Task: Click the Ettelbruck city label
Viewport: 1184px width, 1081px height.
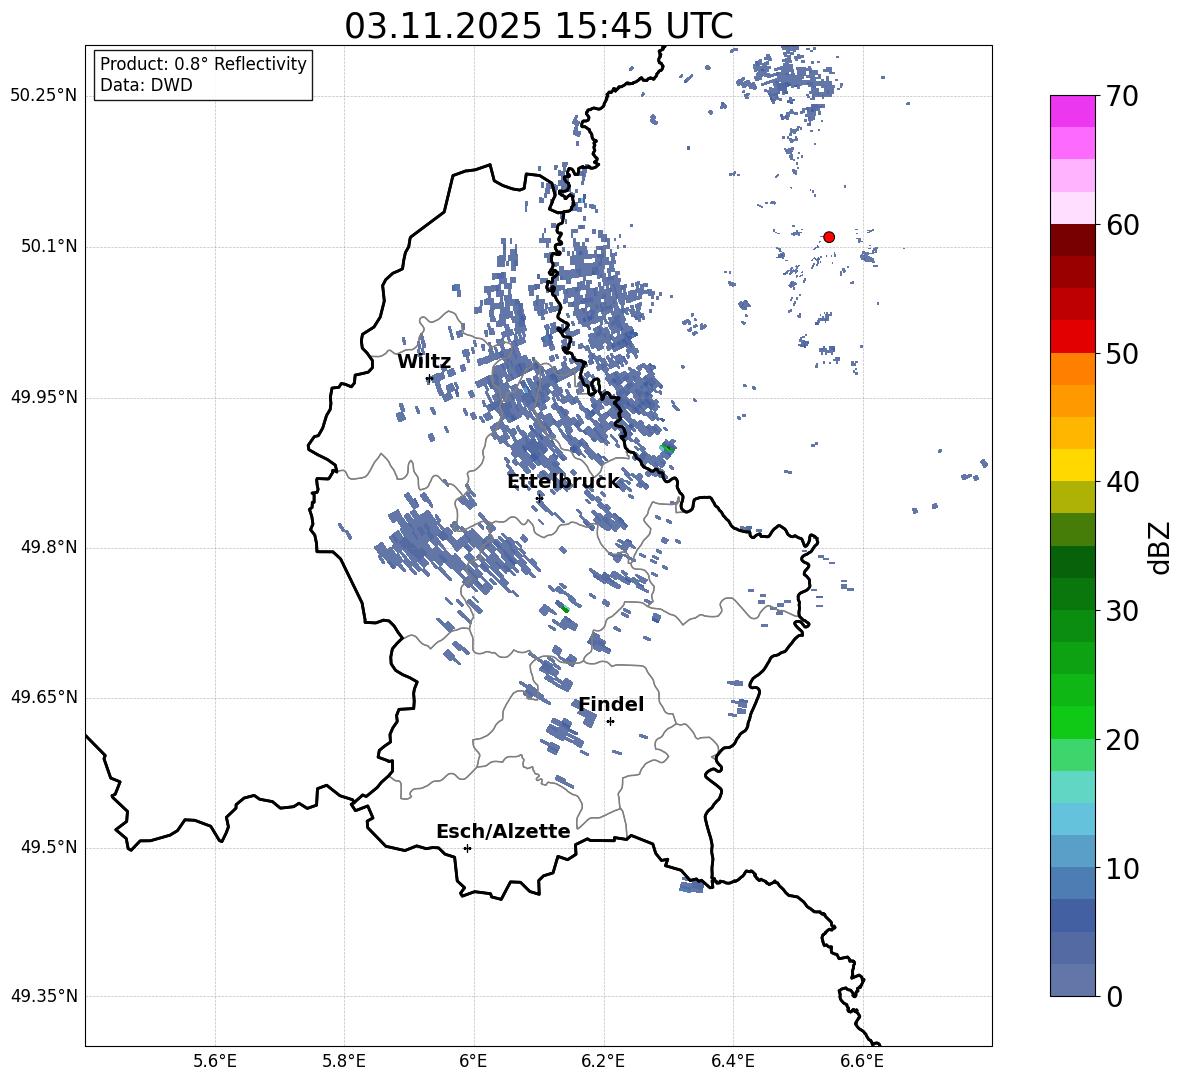Action: (x=563, y=482)
